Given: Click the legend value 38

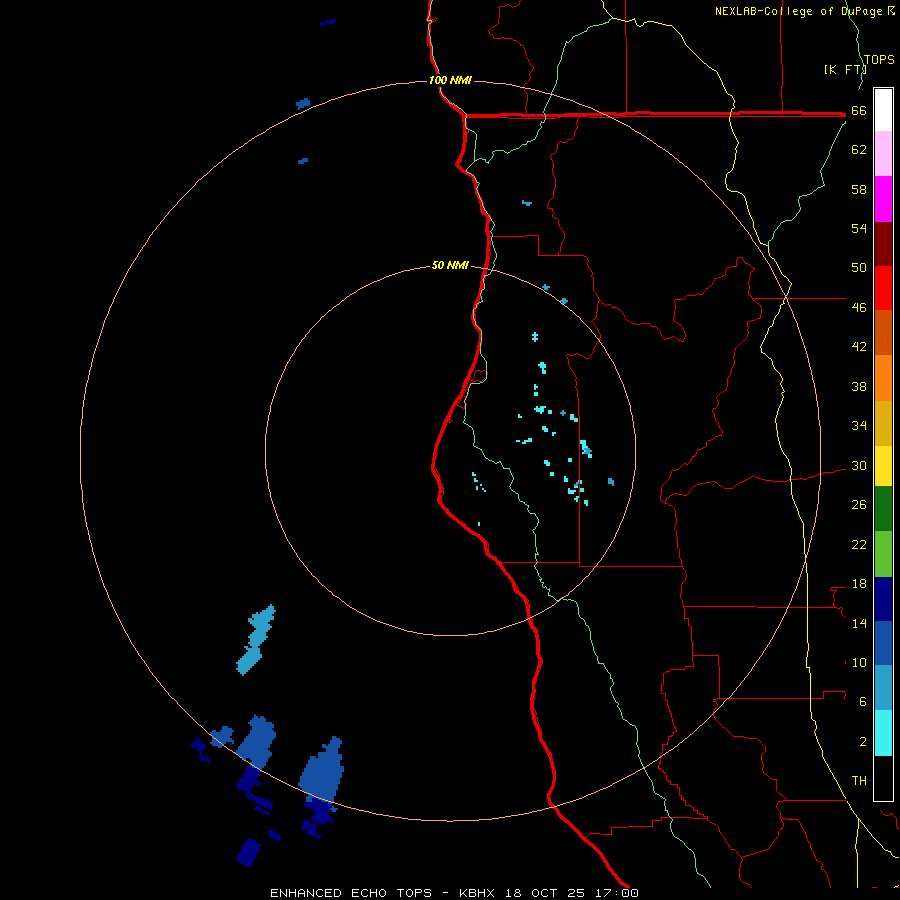Looking at the screenshot, I should click(859, 386).
